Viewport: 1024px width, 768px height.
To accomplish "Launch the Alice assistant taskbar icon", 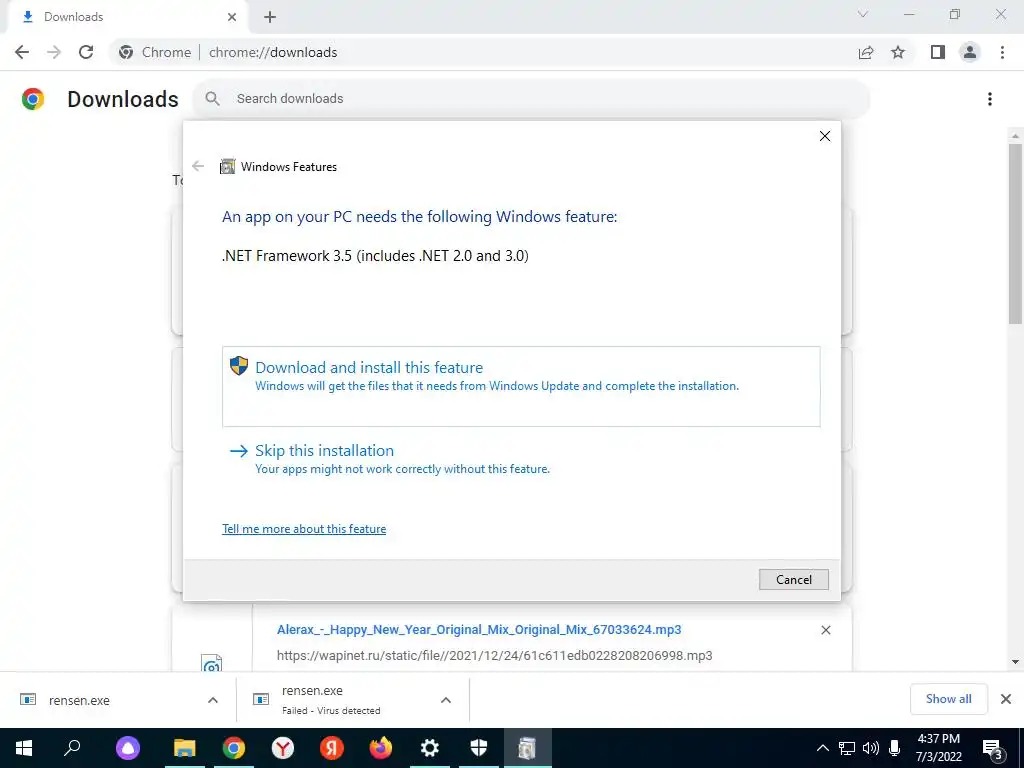I will pos(128,748).
